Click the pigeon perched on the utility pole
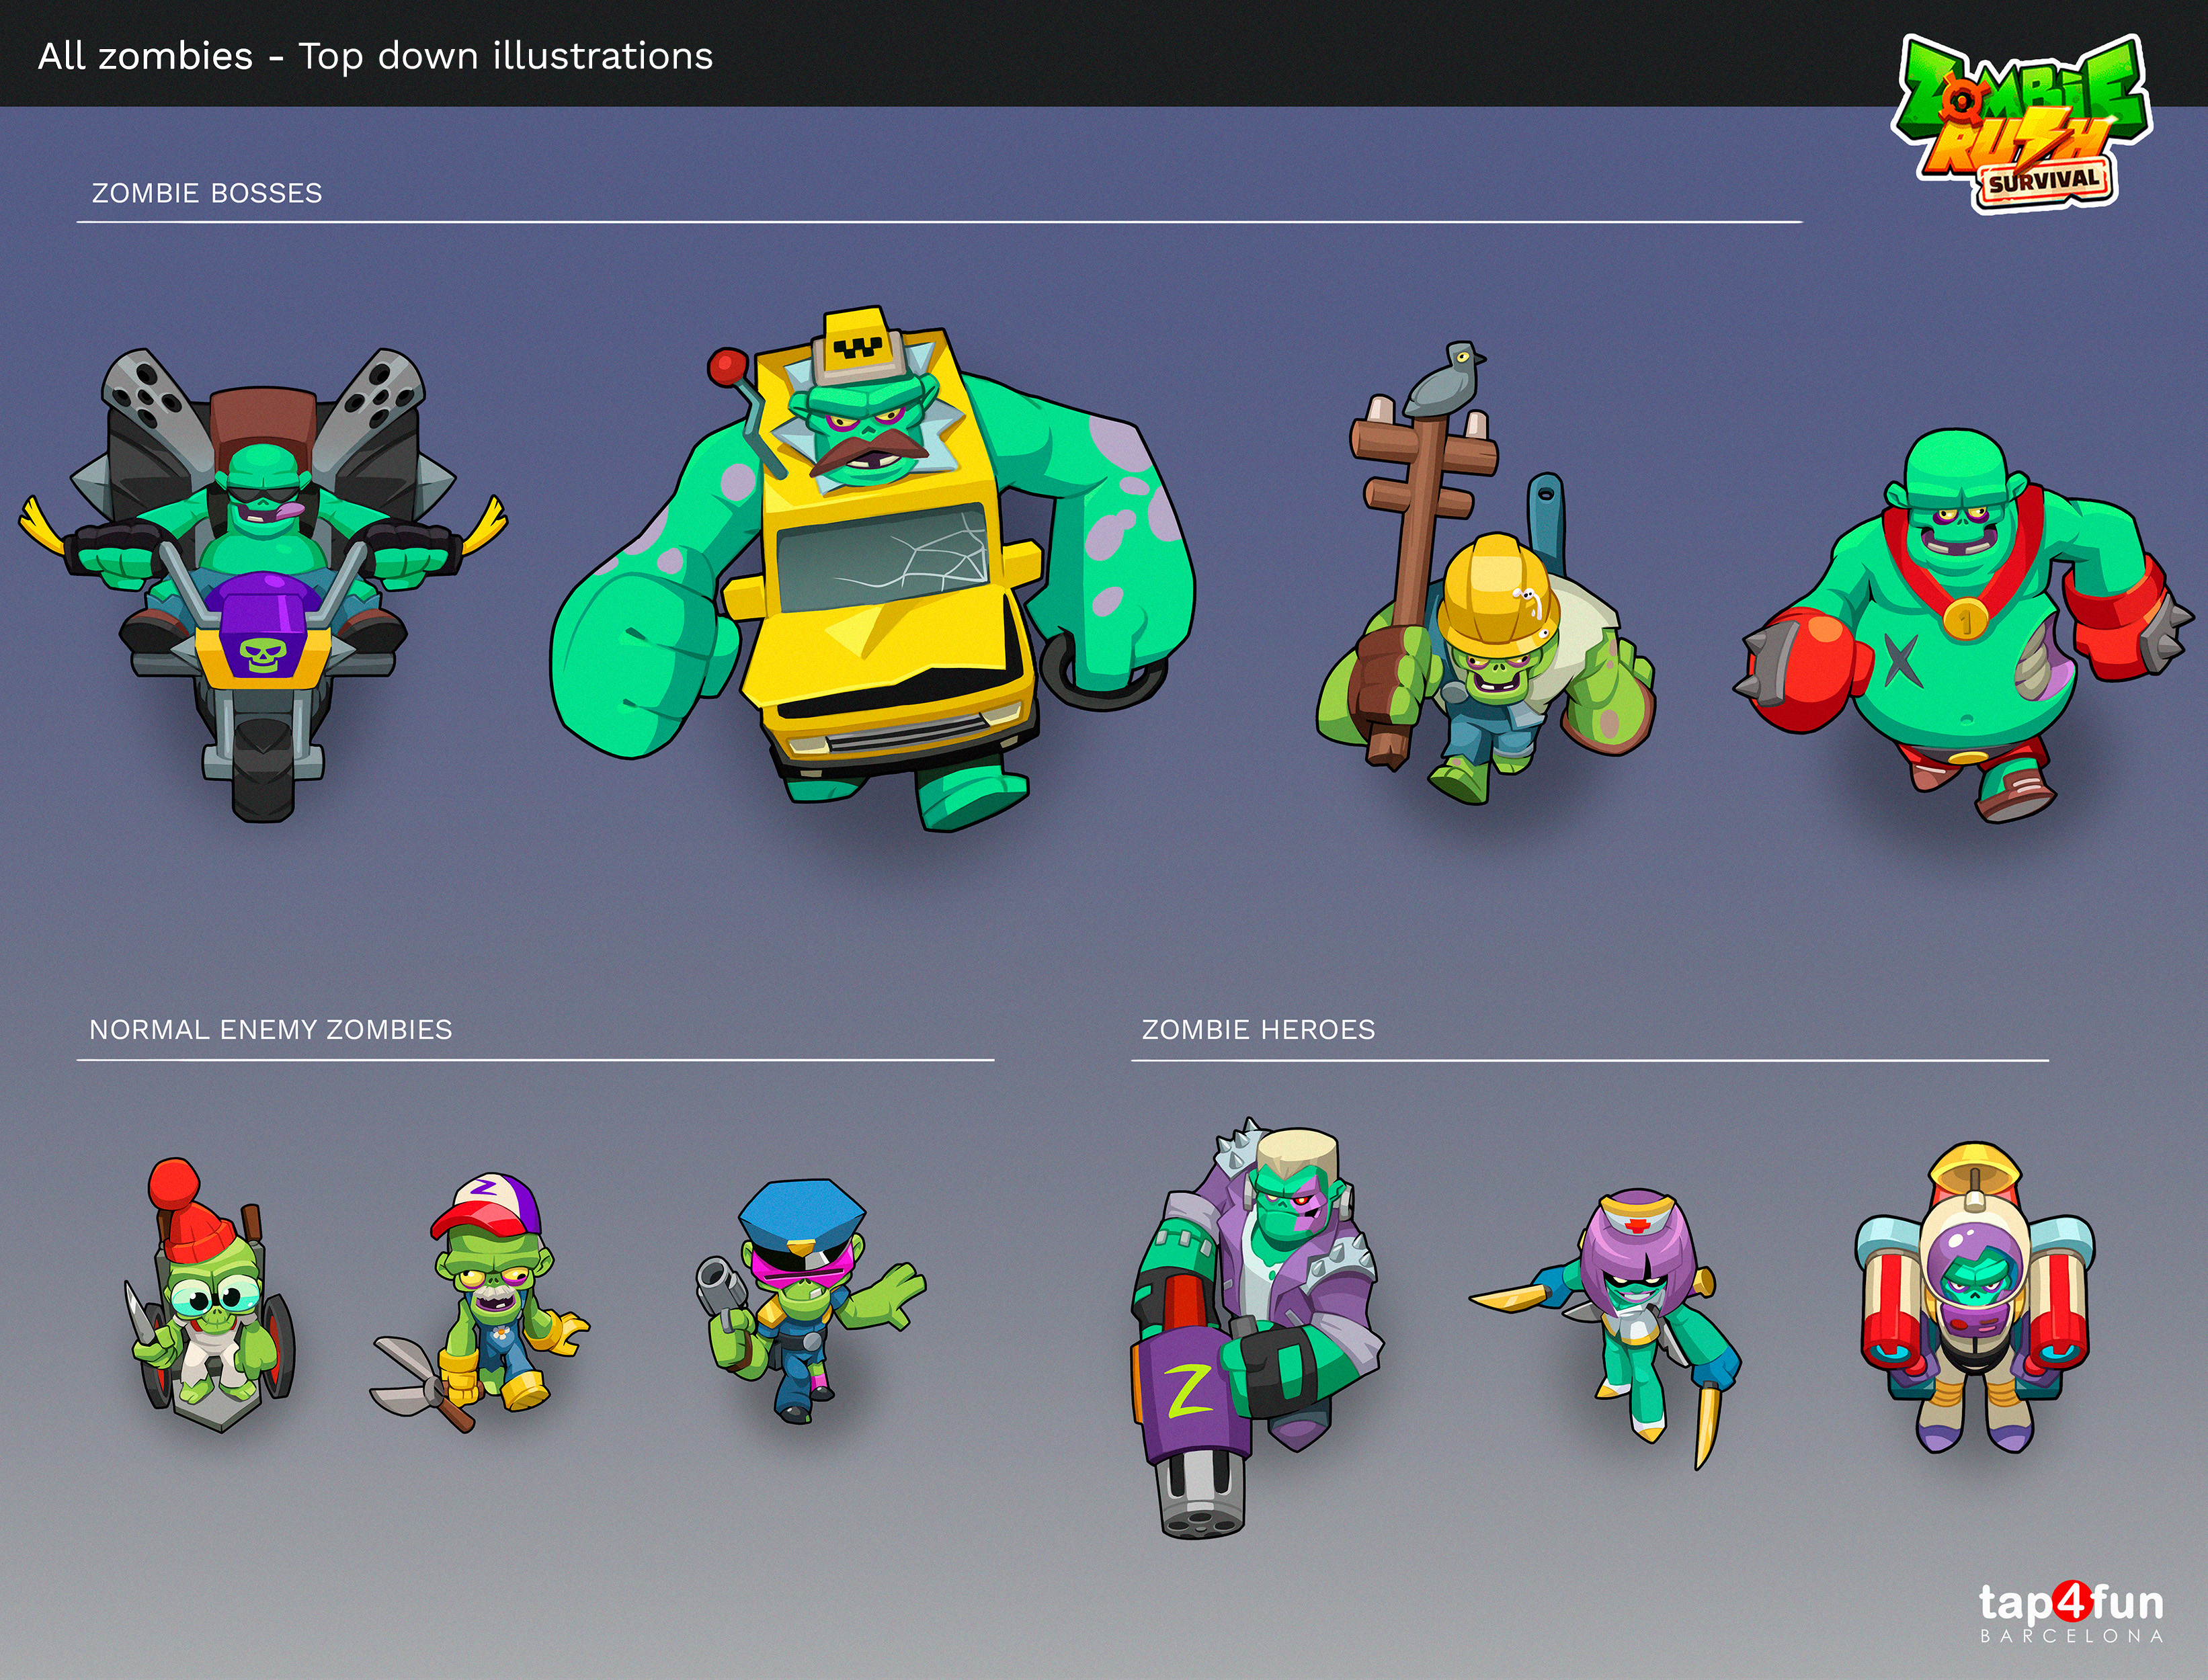Image resolution: width=2208 pixels, height=1680 pixels. click(x=1444, y=380)
